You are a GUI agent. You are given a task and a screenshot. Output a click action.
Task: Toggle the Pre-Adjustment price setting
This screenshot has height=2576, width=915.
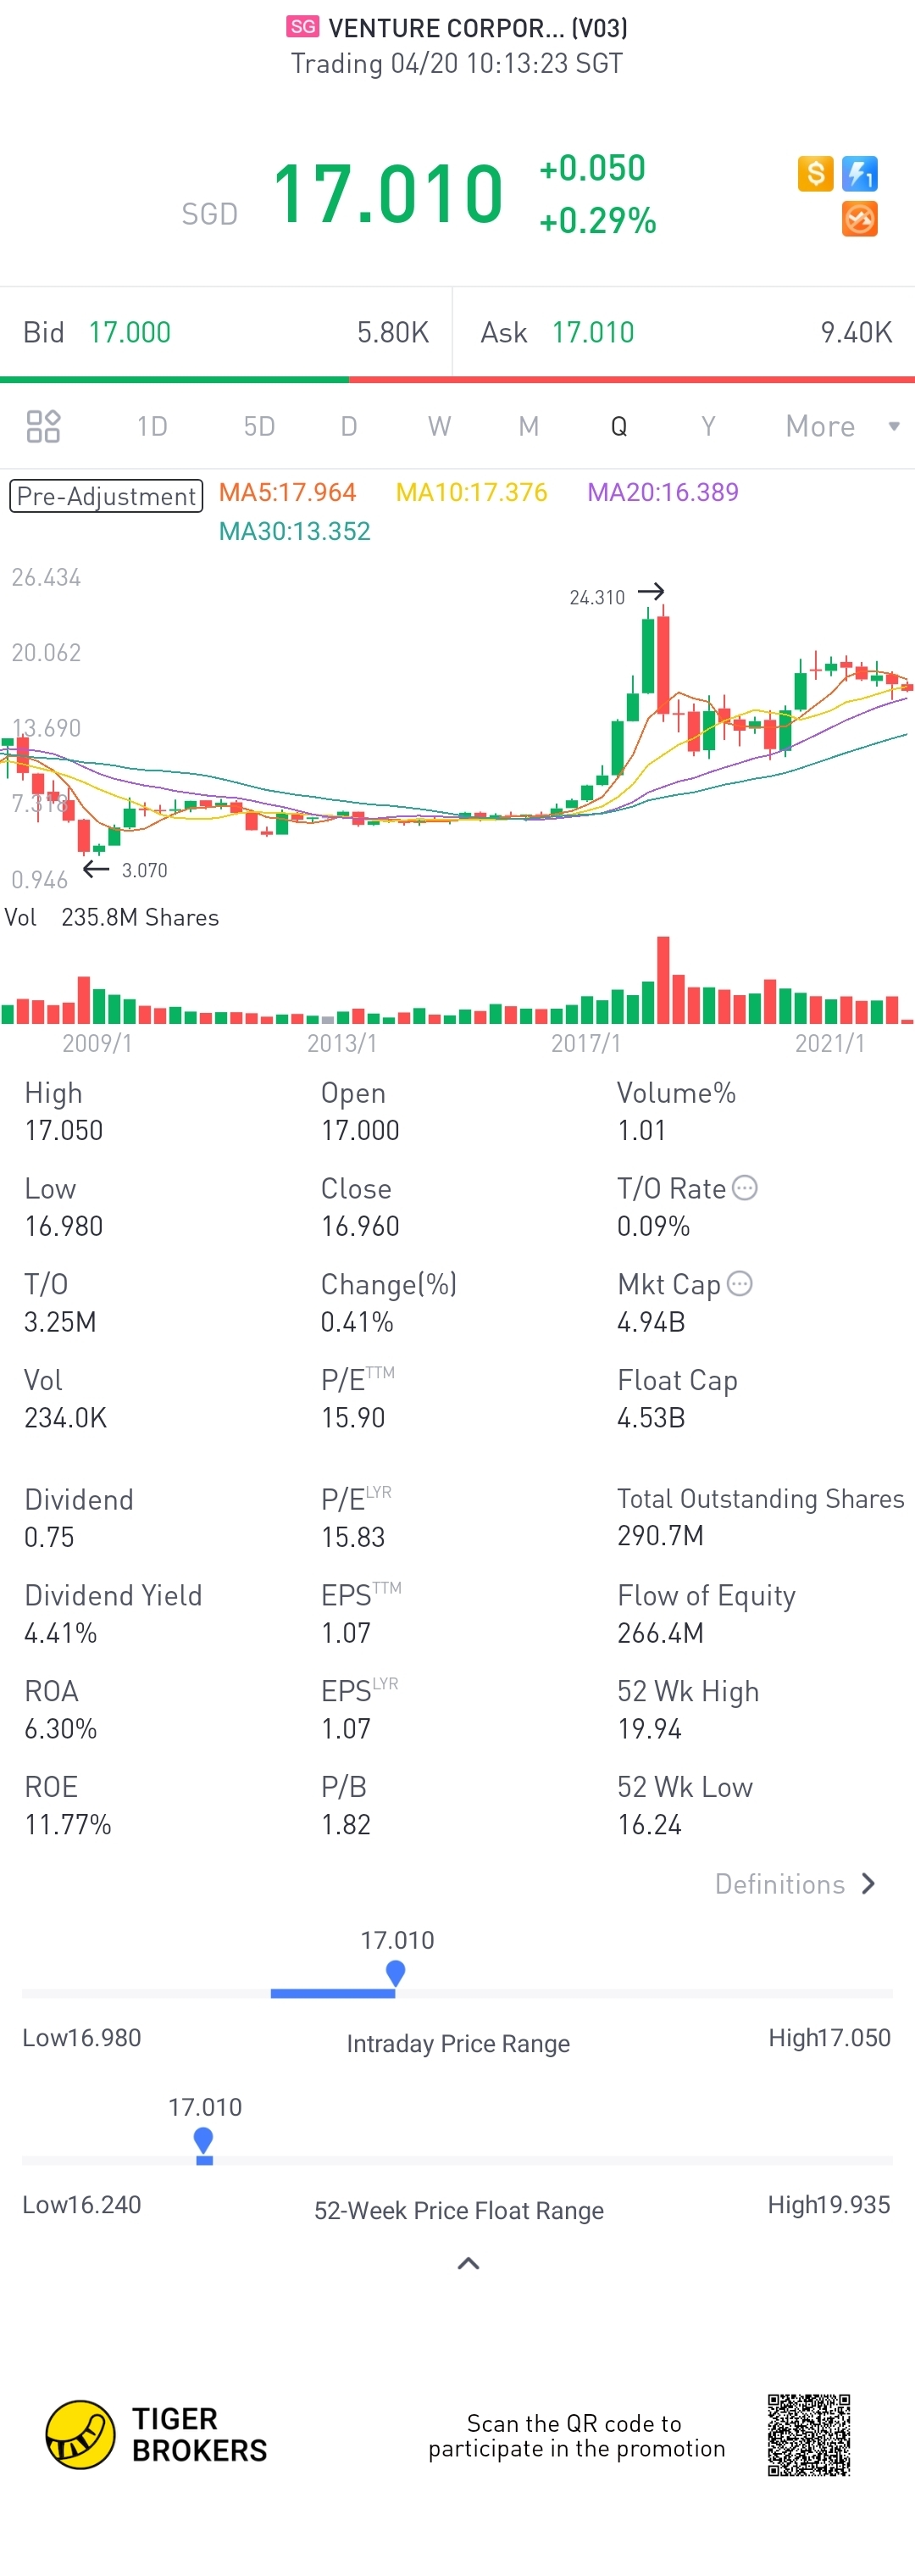pyautogui.click(x=107, y=496)
